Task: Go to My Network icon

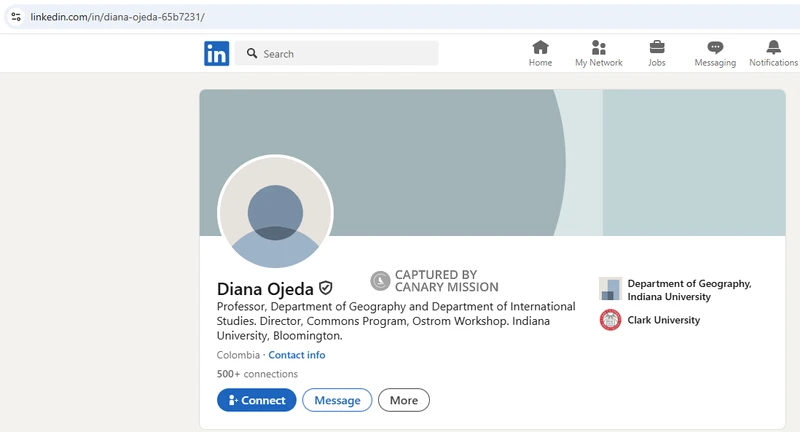Action: 598,47
